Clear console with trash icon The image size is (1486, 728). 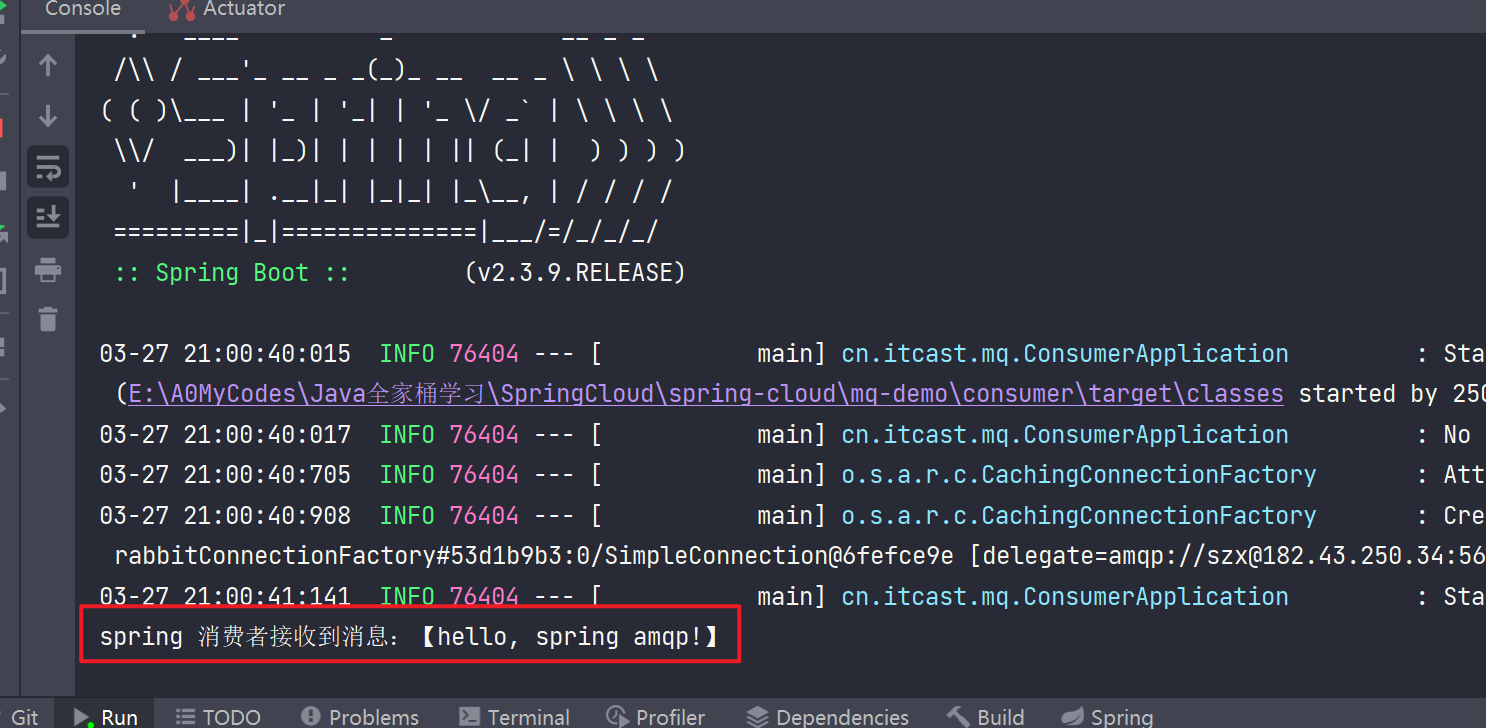pos(48,319)
